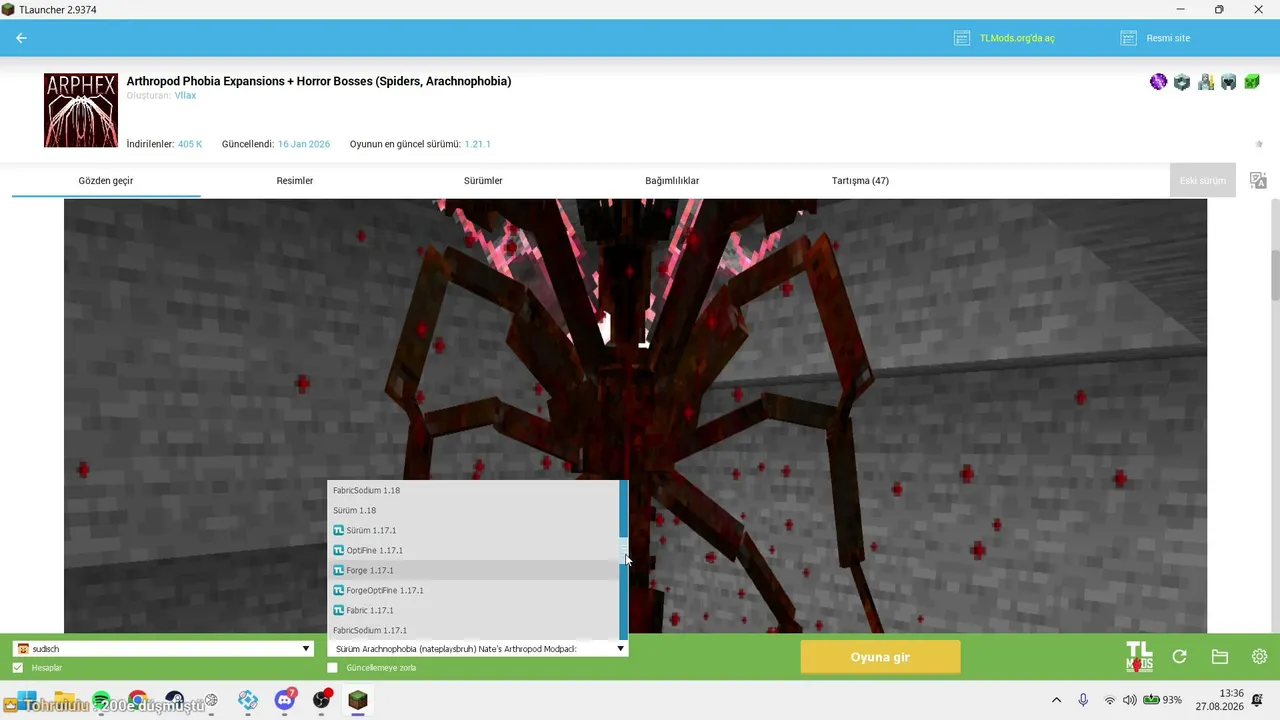Screen dimensions: 1280x720
Task: Click the microphone tray icon
Action: coord(1083,700)
